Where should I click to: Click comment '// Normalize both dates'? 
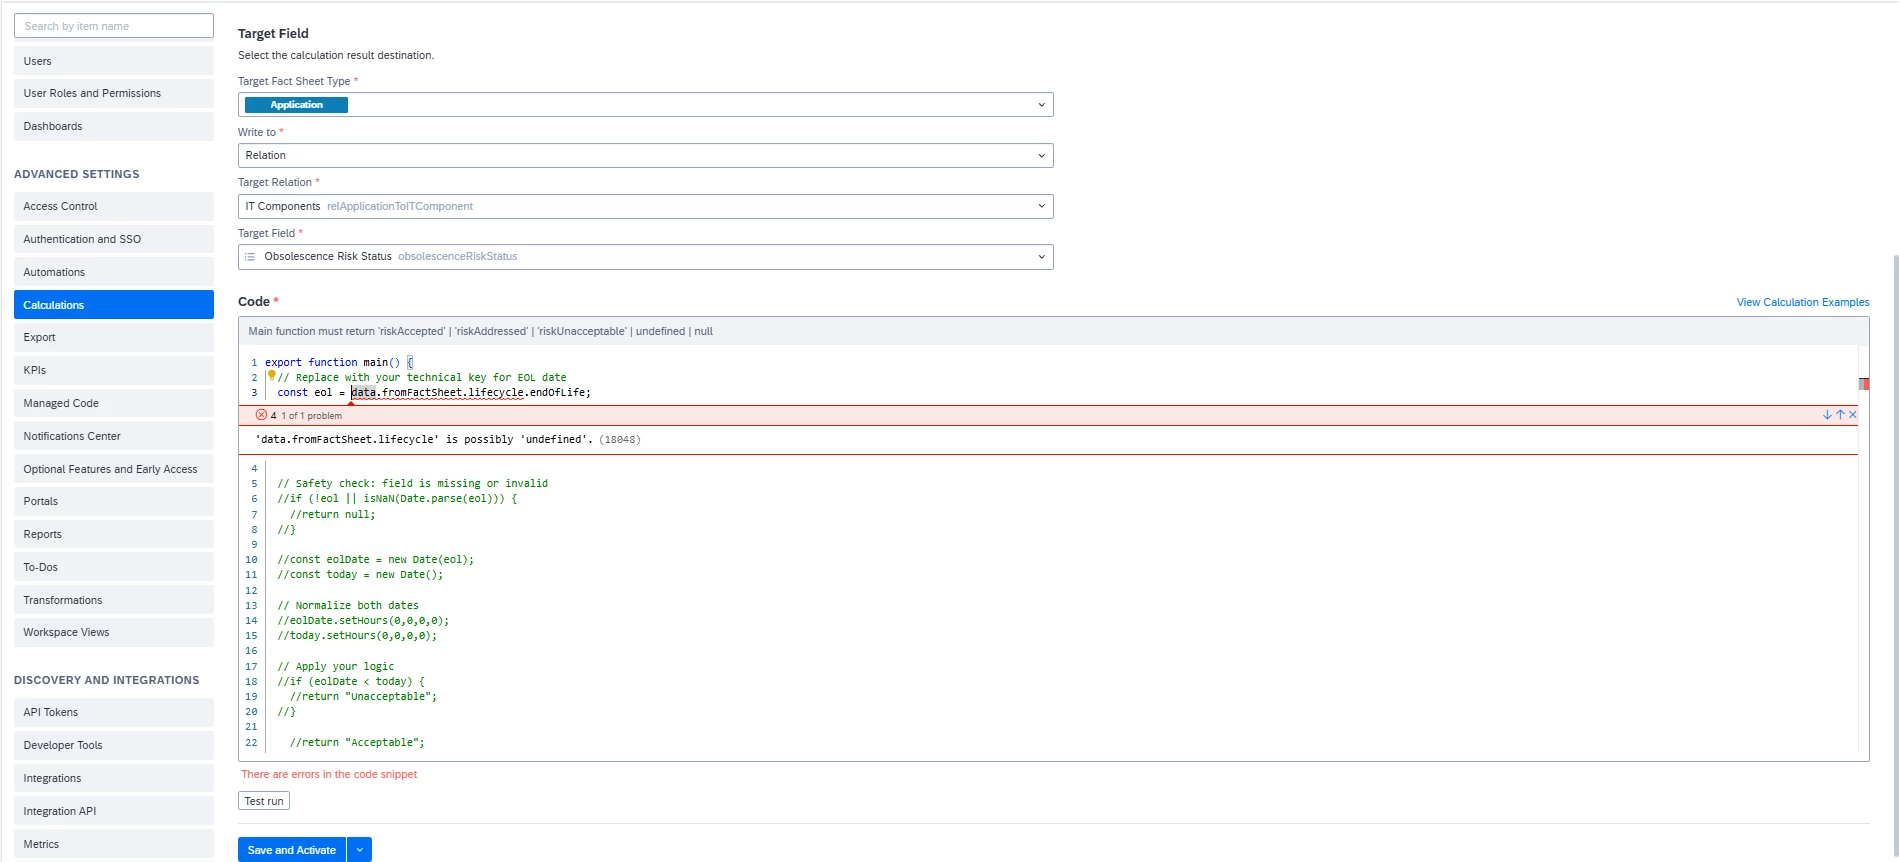[x=348, y=606]
